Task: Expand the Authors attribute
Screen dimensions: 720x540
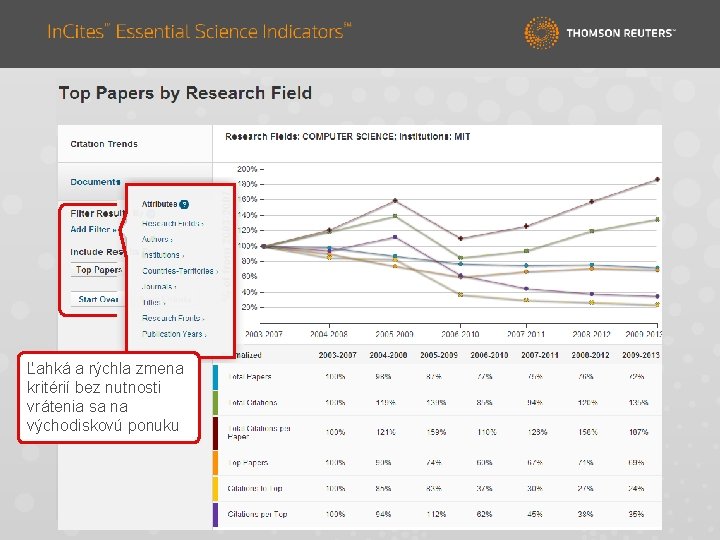Action: tap(157, 239)
